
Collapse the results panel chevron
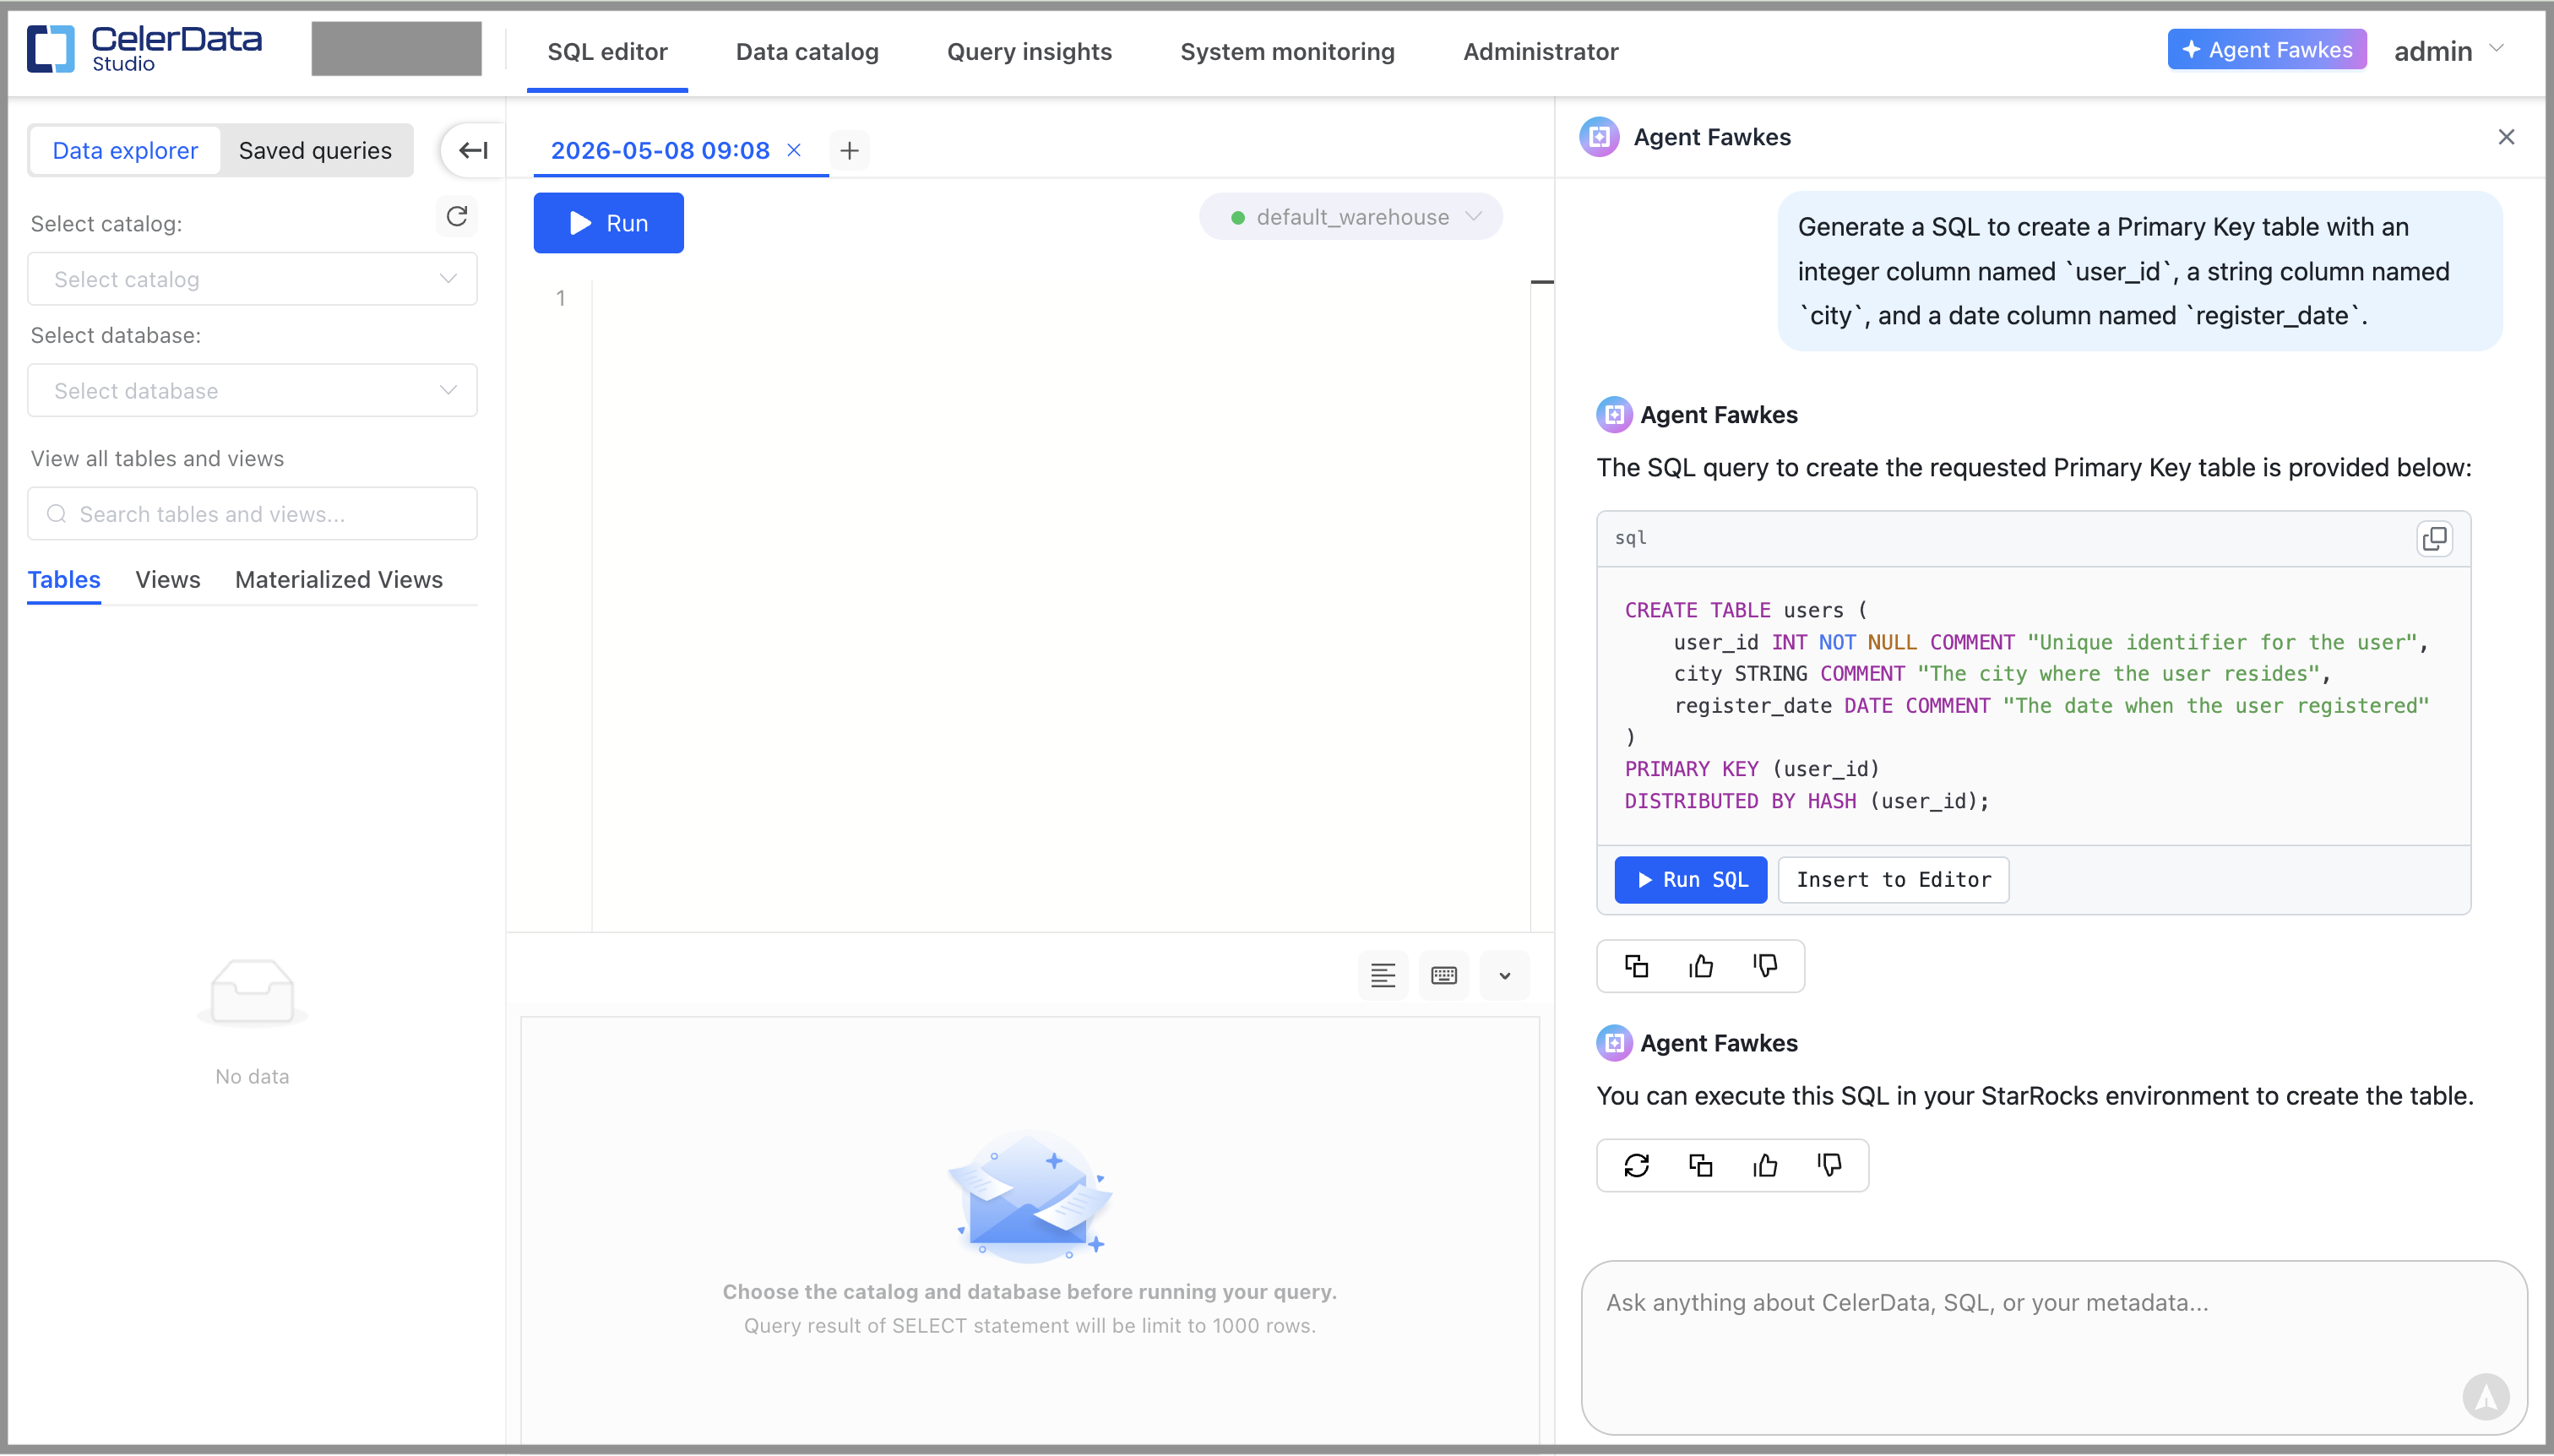[1504, 975]
